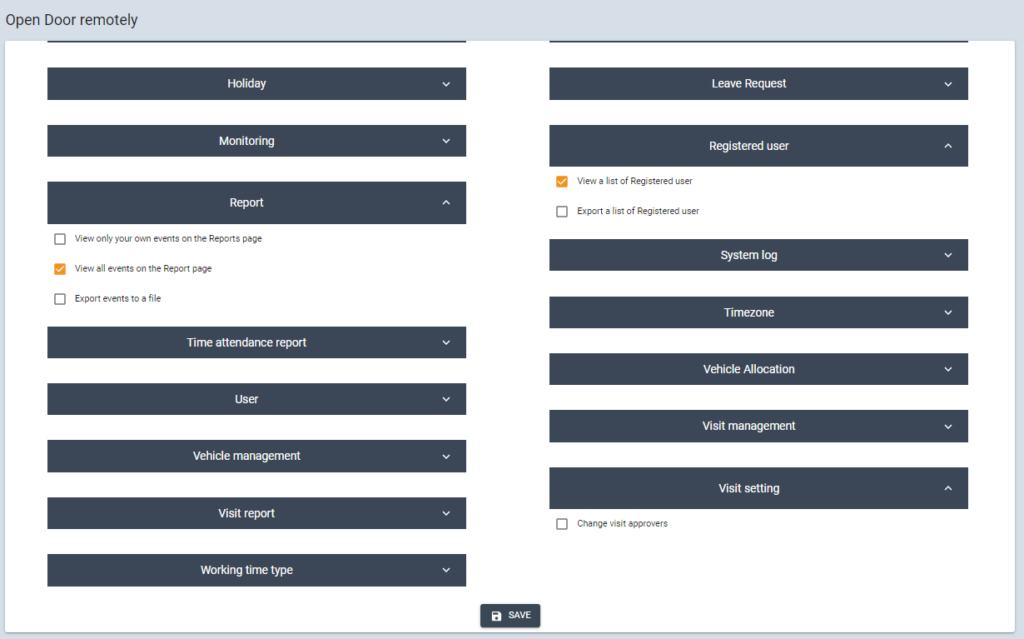Open the Leave Request section arrow
The width and height of the screenshot is (1024, 639).
(948, 84)
